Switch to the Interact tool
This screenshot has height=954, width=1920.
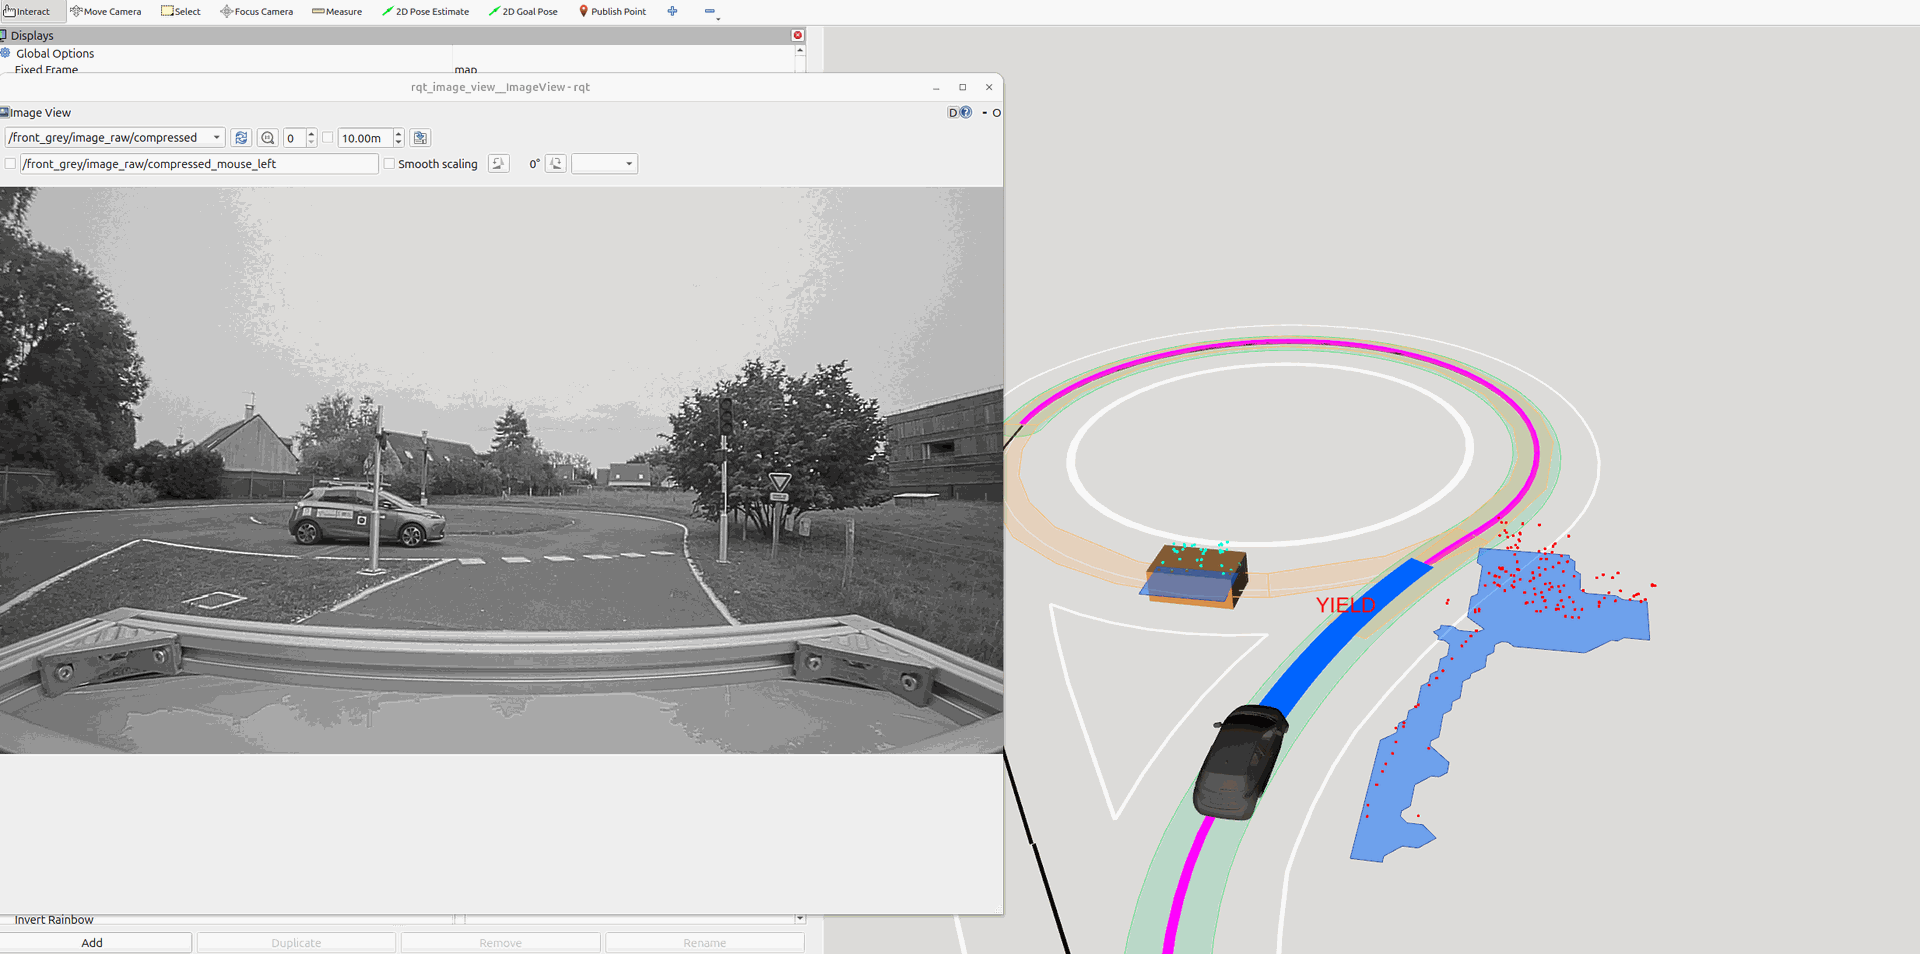27,12
